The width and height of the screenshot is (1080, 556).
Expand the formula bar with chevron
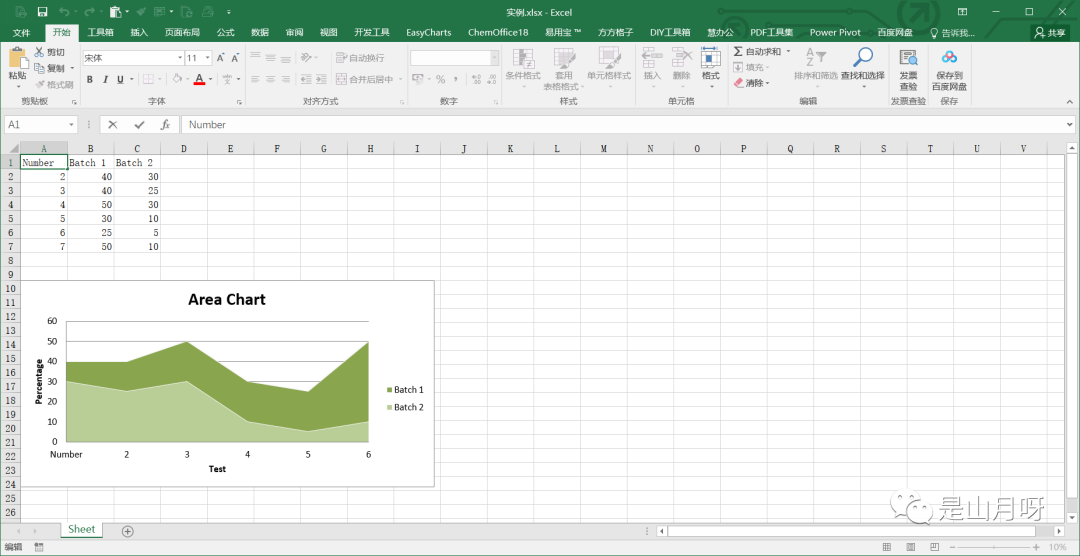1070,125
